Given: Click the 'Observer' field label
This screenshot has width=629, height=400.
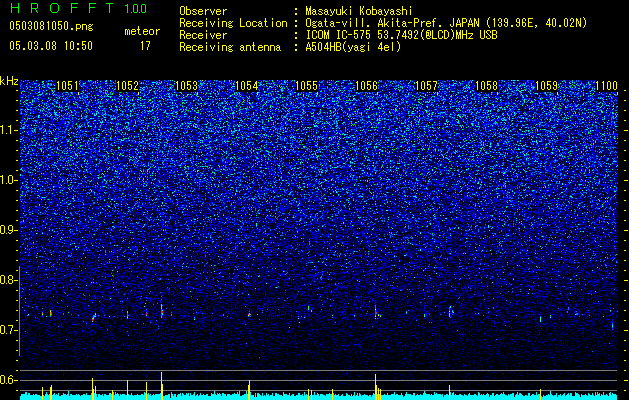Looking at the screenshot, I should [x=203, y=11].
